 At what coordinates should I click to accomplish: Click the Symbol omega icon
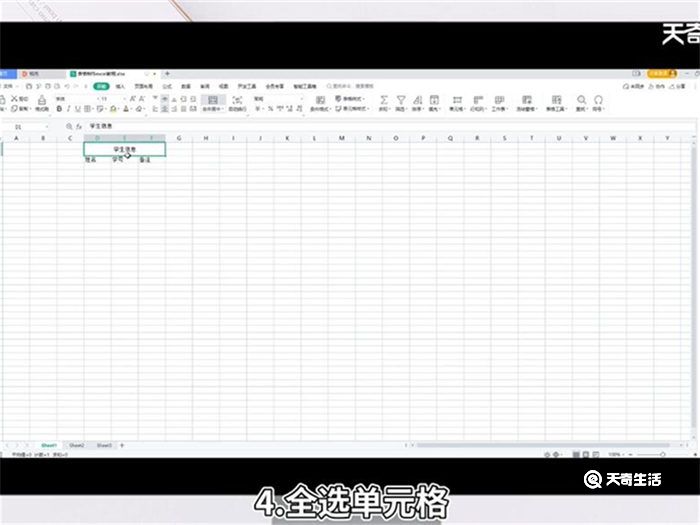(598, 100)
